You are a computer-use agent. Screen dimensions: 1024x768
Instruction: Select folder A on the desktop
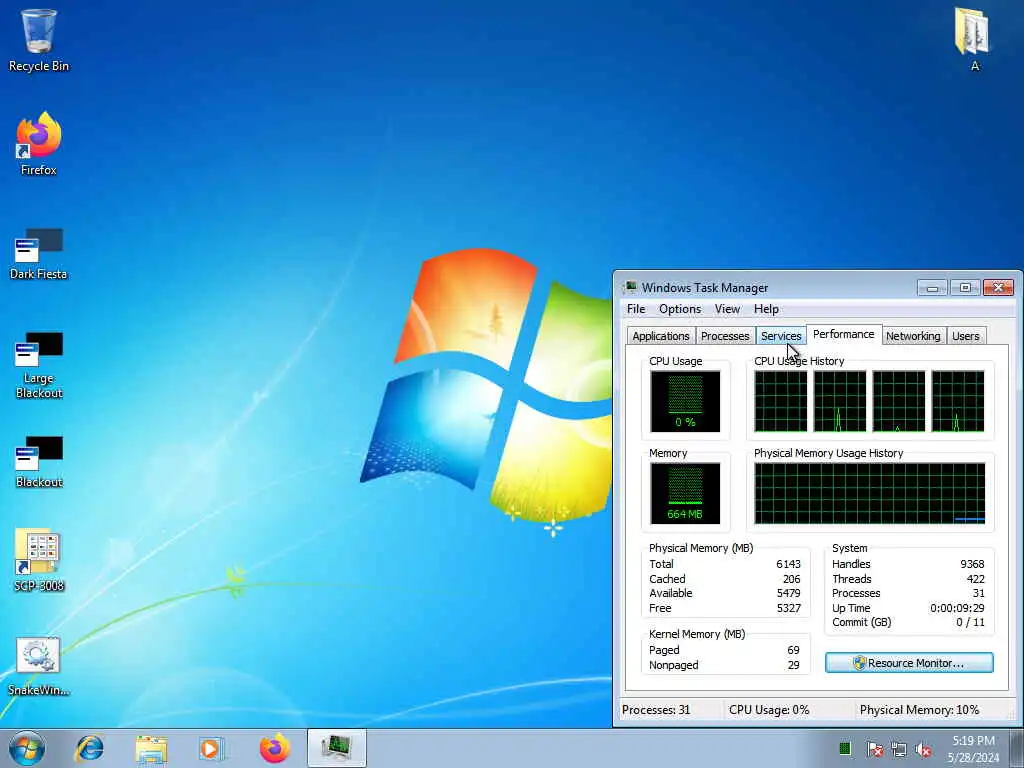tap(972, 39)
